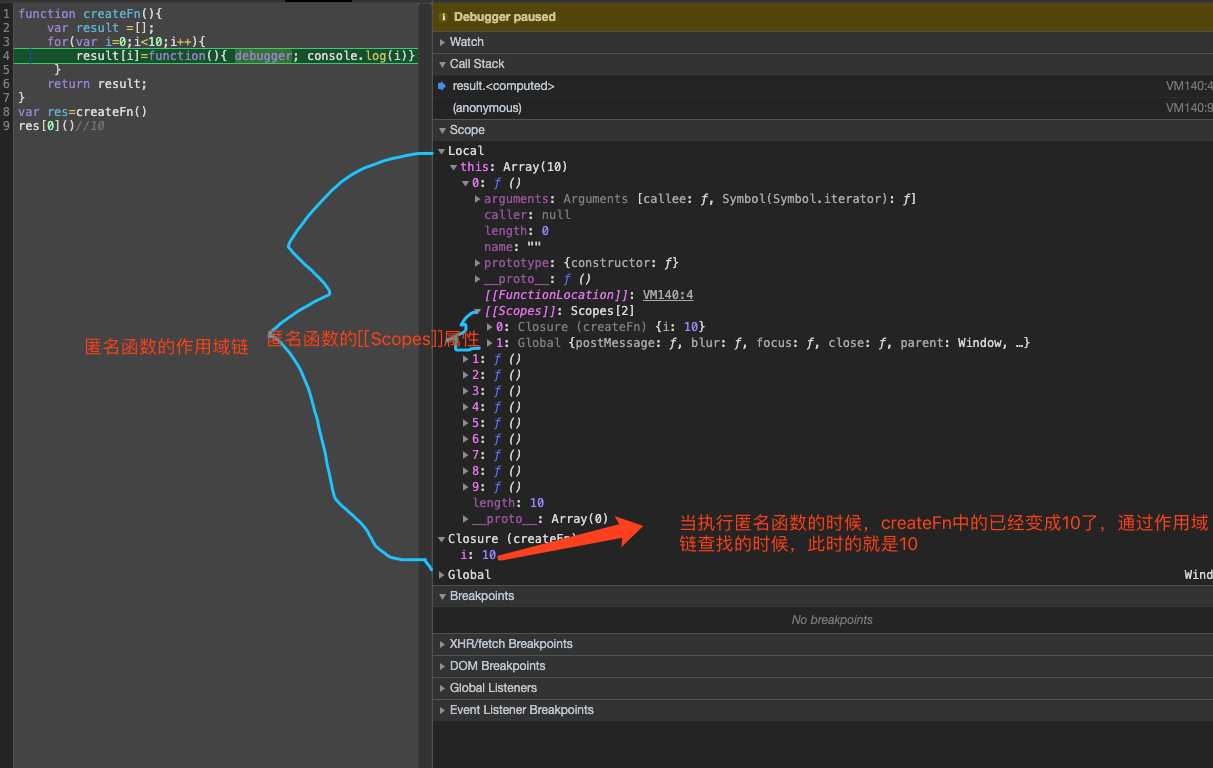Viewport: 1213px width, 768px height.
Task: Expand Event Listener Breakpoints section
Action: 521,710
